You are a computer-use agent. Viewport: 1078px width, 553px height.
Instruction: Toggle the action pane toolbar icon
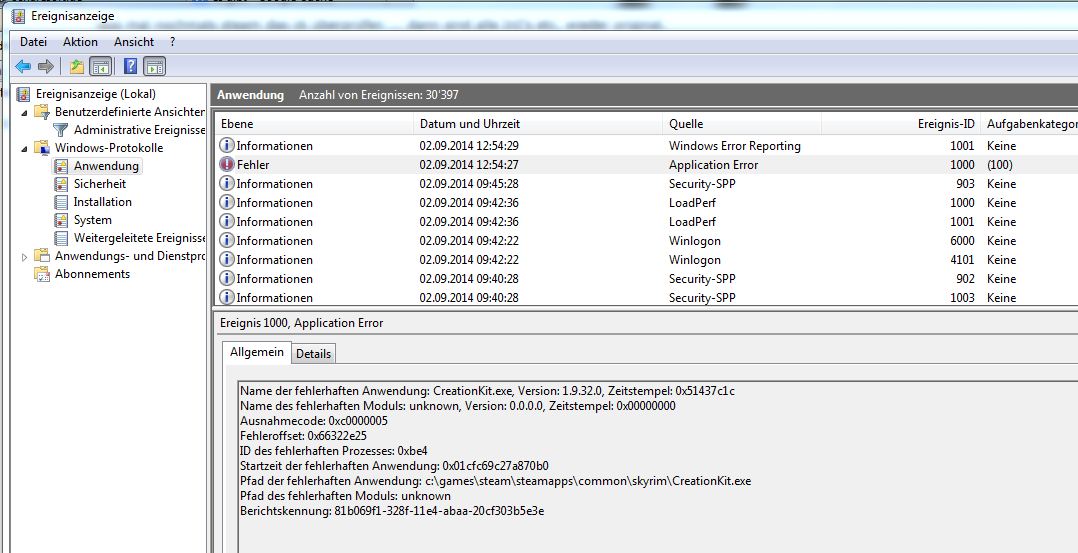154,67
